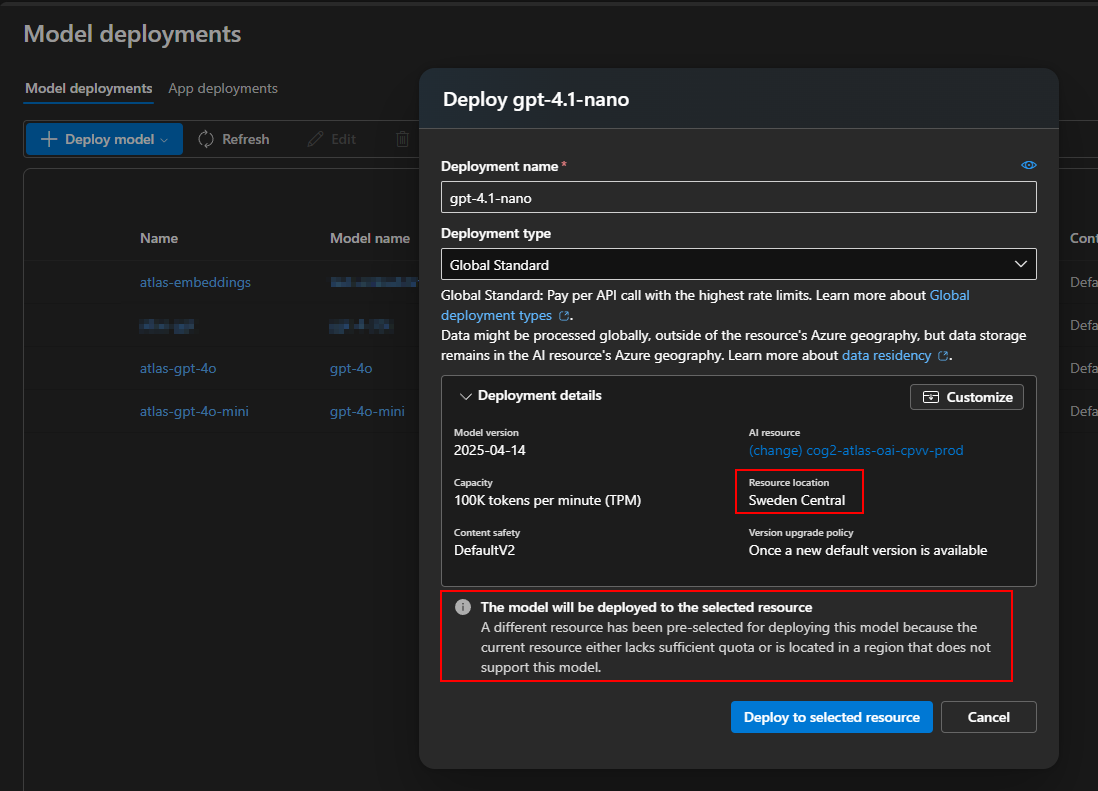Open external link icon after deployment types
This screenshot has height=791, width=1098.
click(x=564, y=316)
